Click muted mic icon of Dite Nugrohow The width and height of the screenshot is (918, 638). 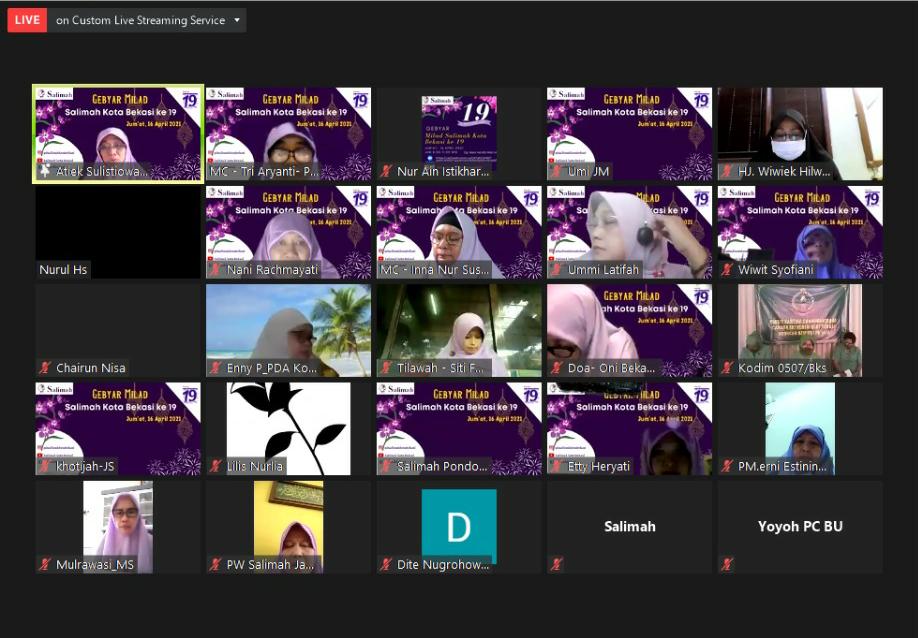386,565
